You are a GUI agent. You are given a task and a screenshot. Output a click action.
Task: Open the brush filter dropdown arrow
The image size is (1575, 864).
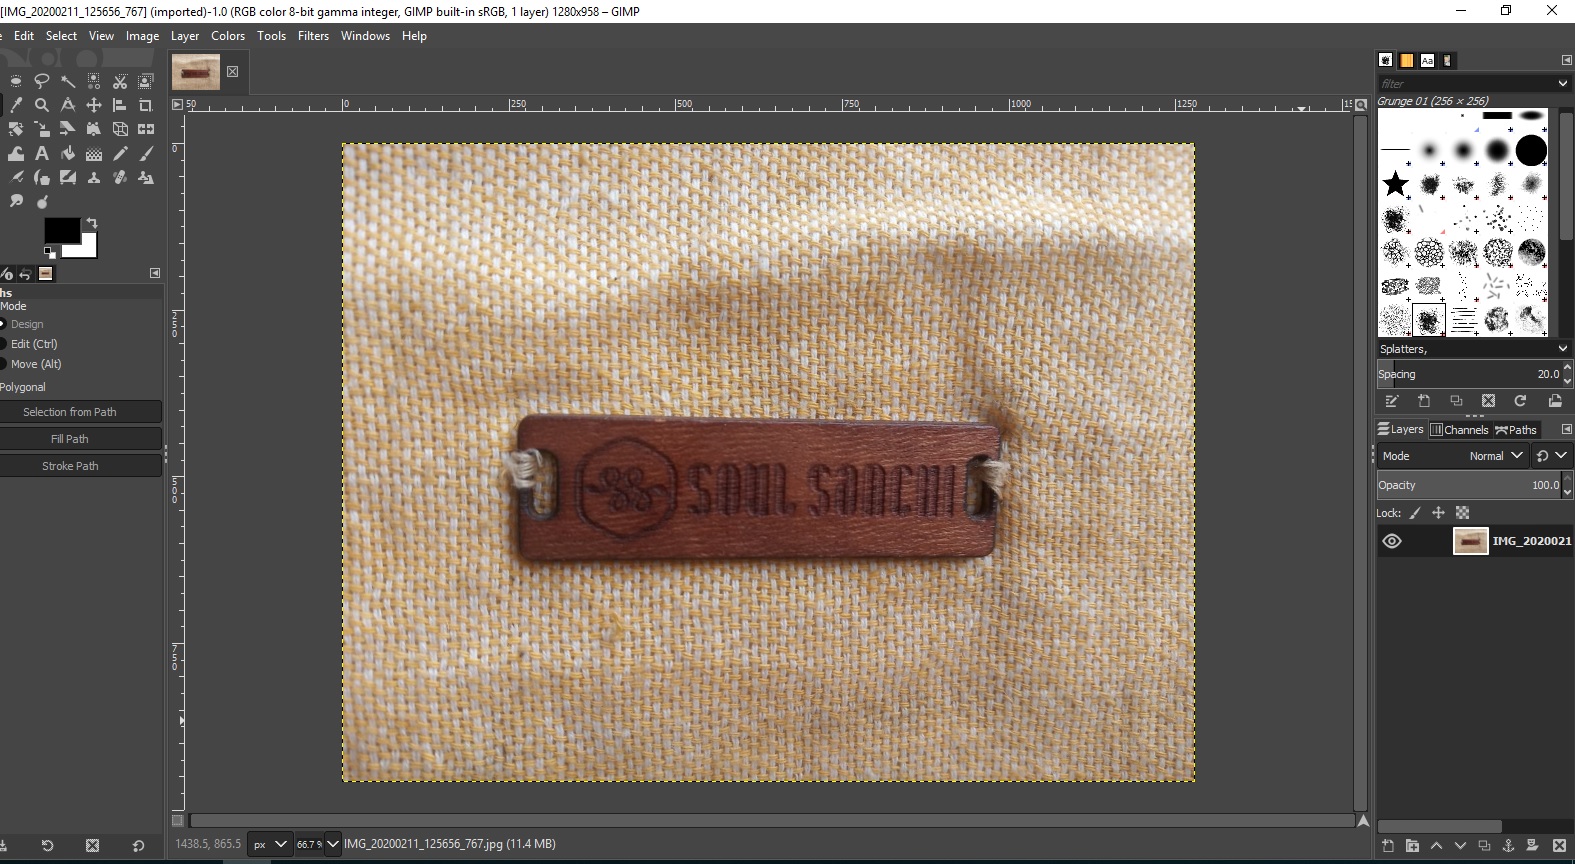point(1562,83)
